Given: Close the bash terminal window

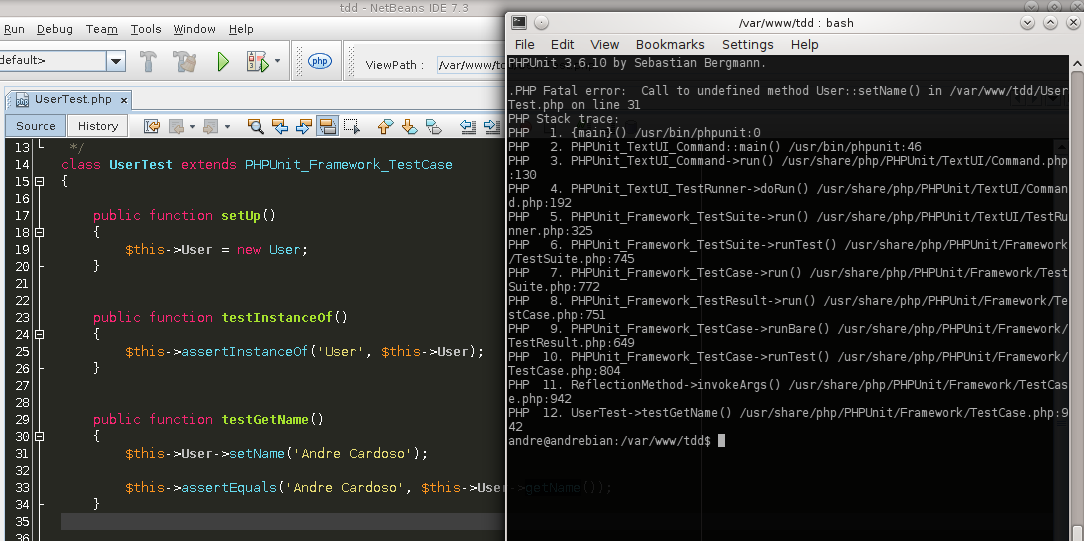Looking at the screenshot, I should click(1073, 23).
